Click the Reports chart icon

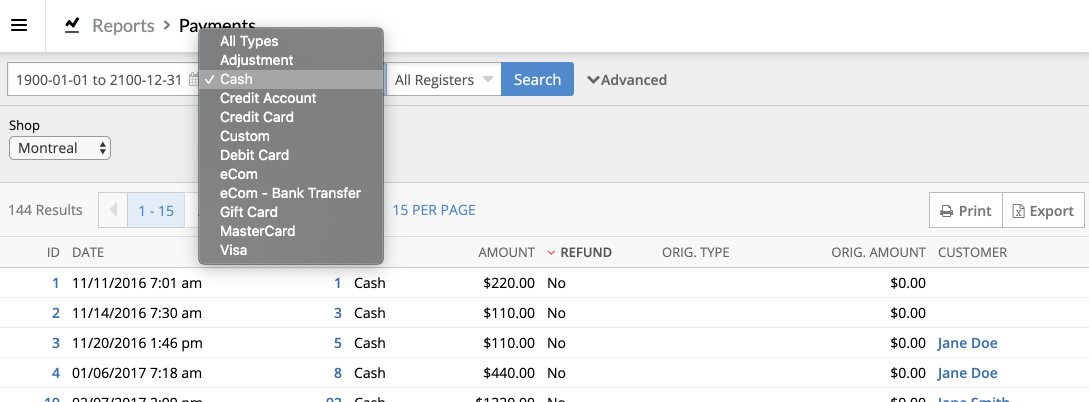tap(72, 26)
